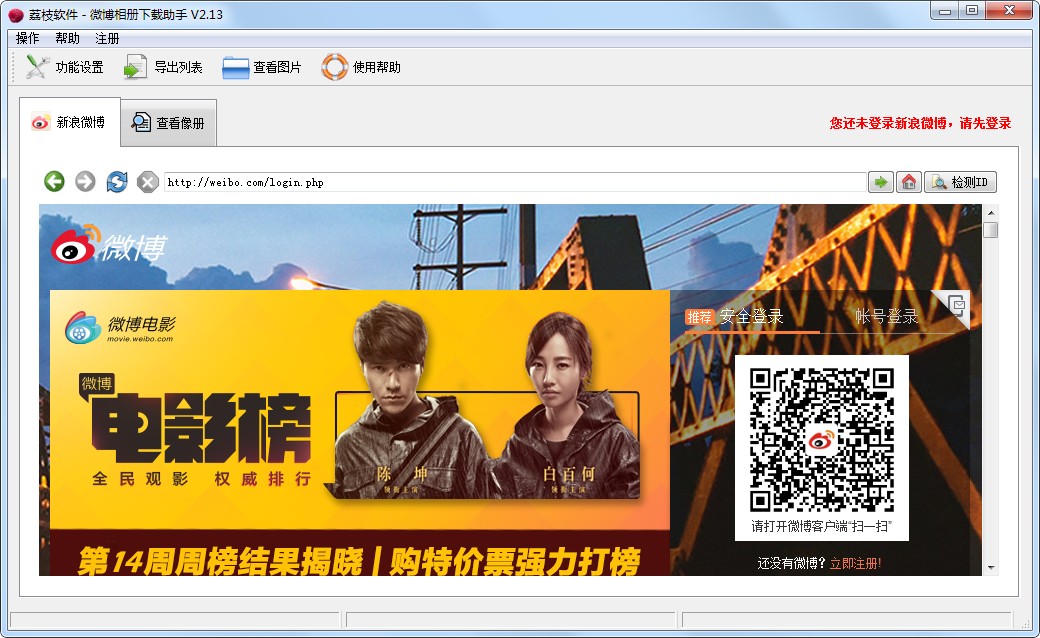
Task: Open the 操作 menu
Action: click(28, 38)
